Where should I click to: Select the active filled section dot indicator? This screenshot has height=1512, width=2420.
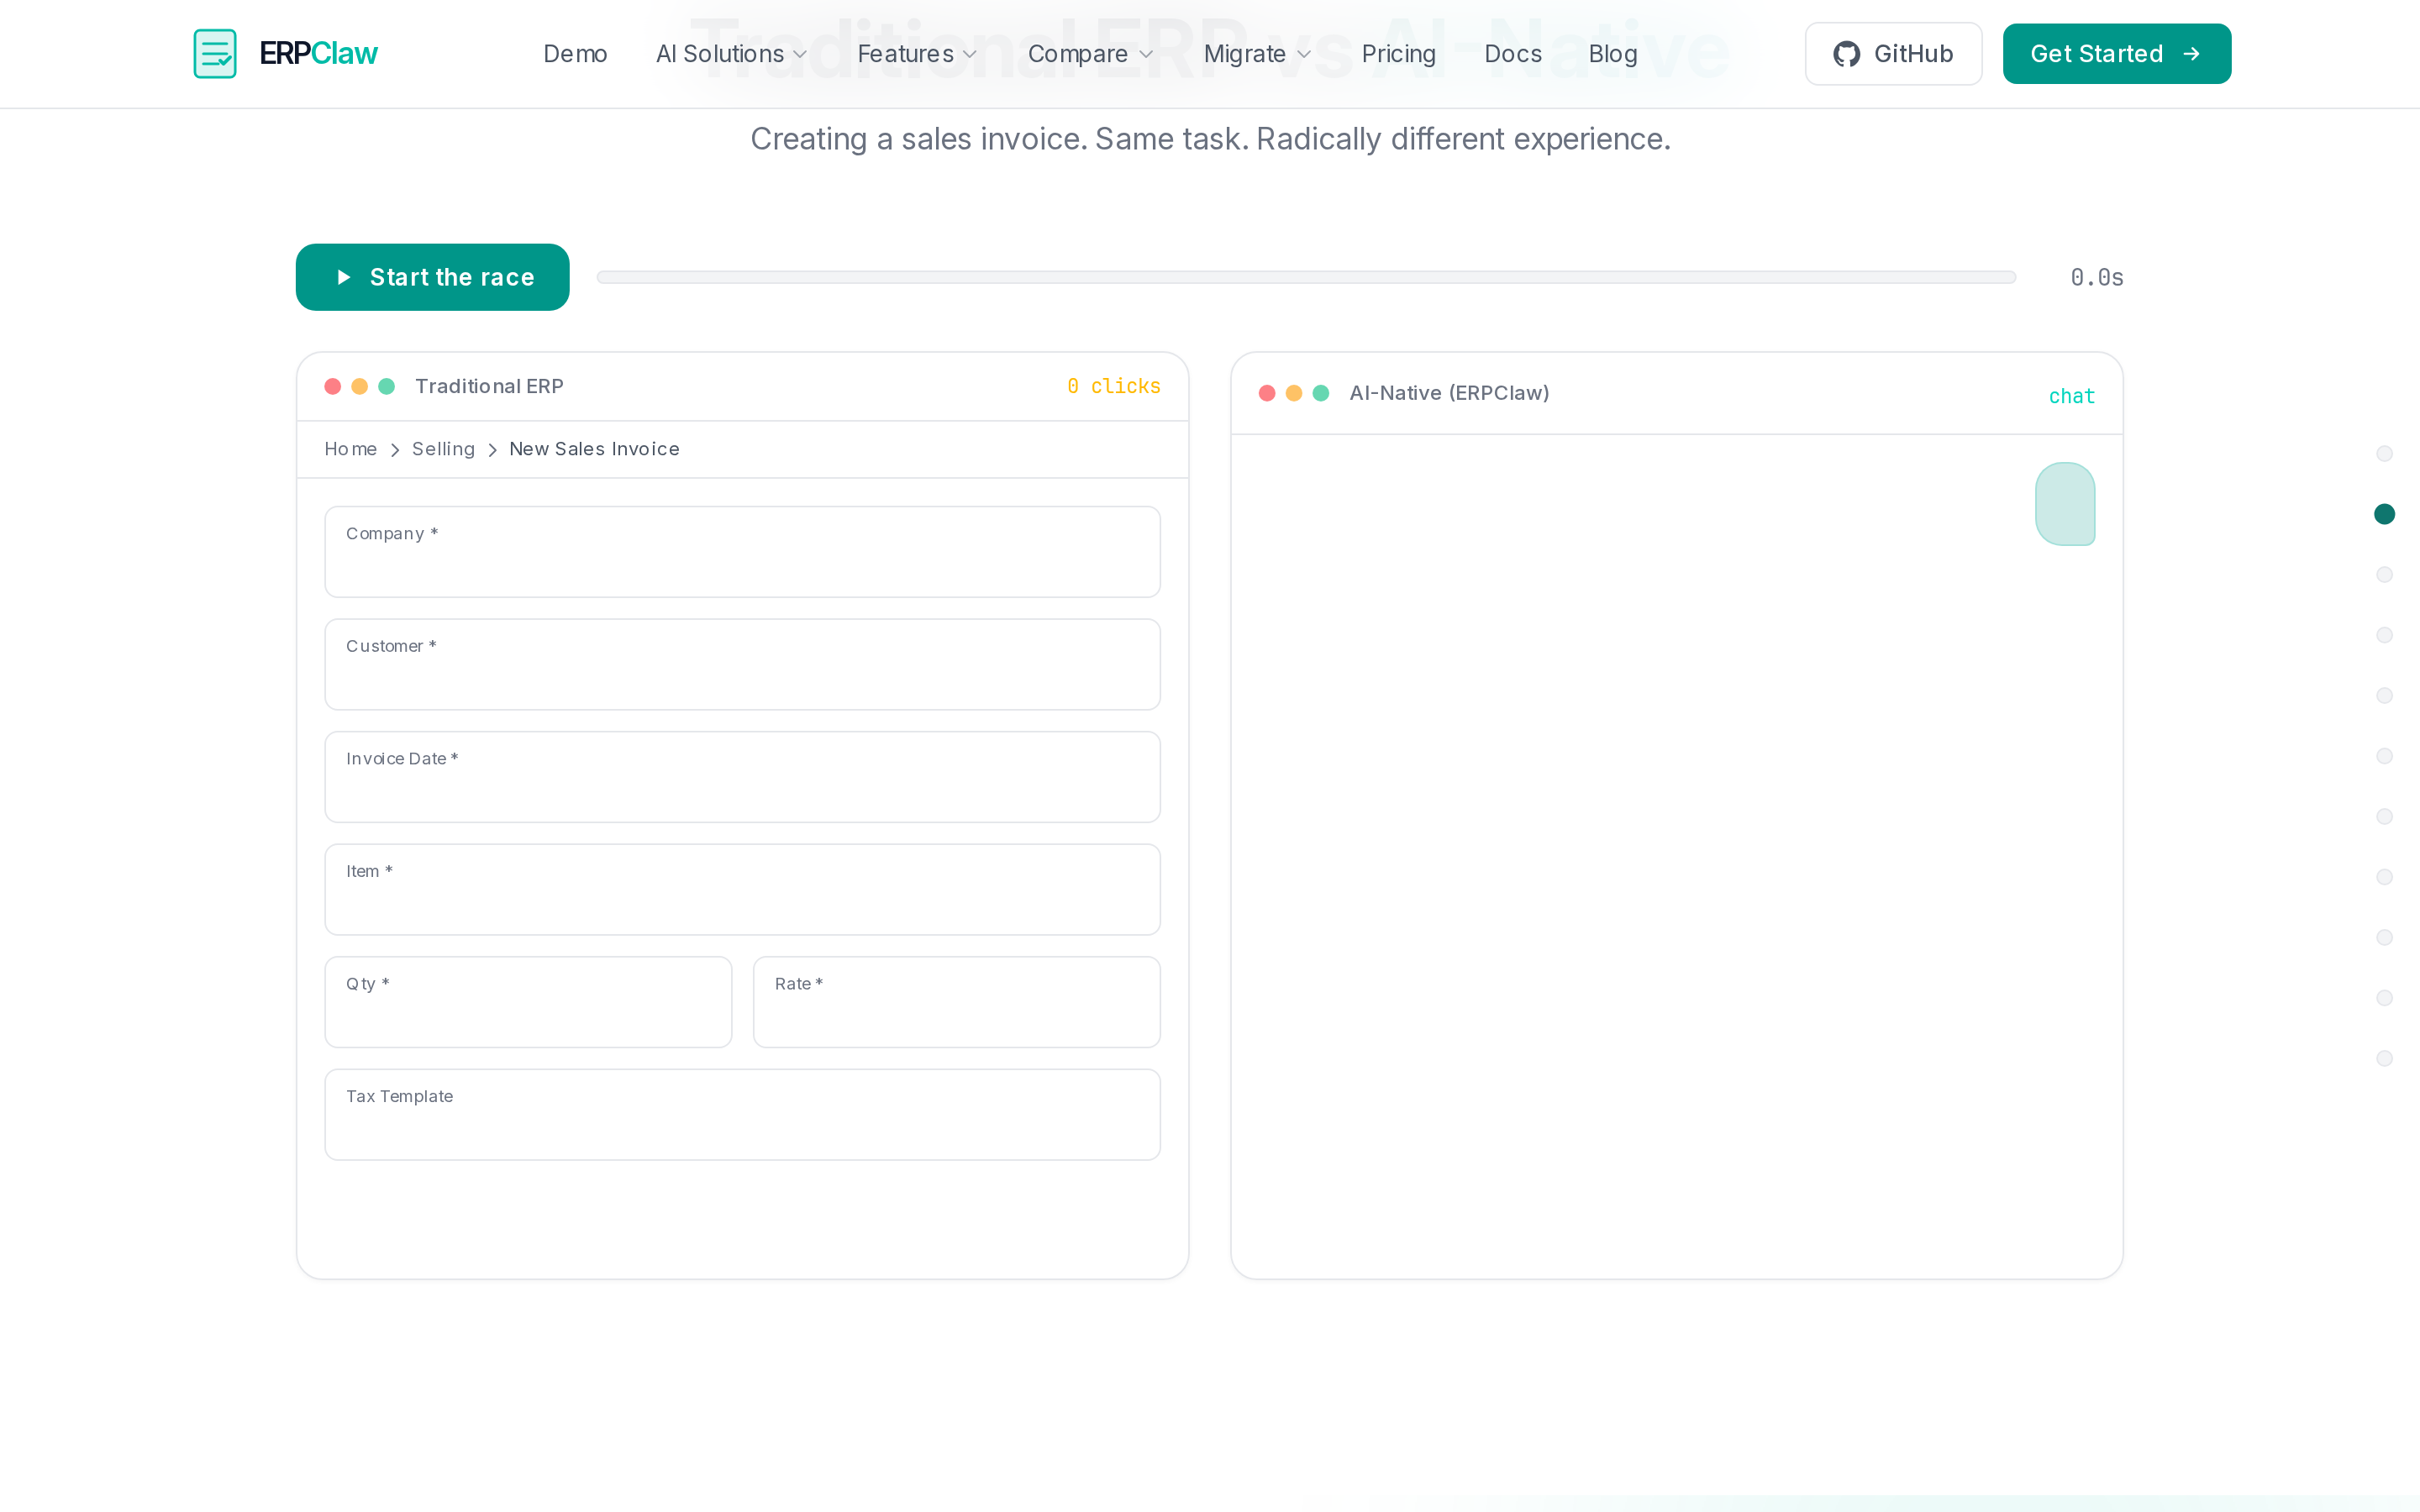tap(2384, 514)
